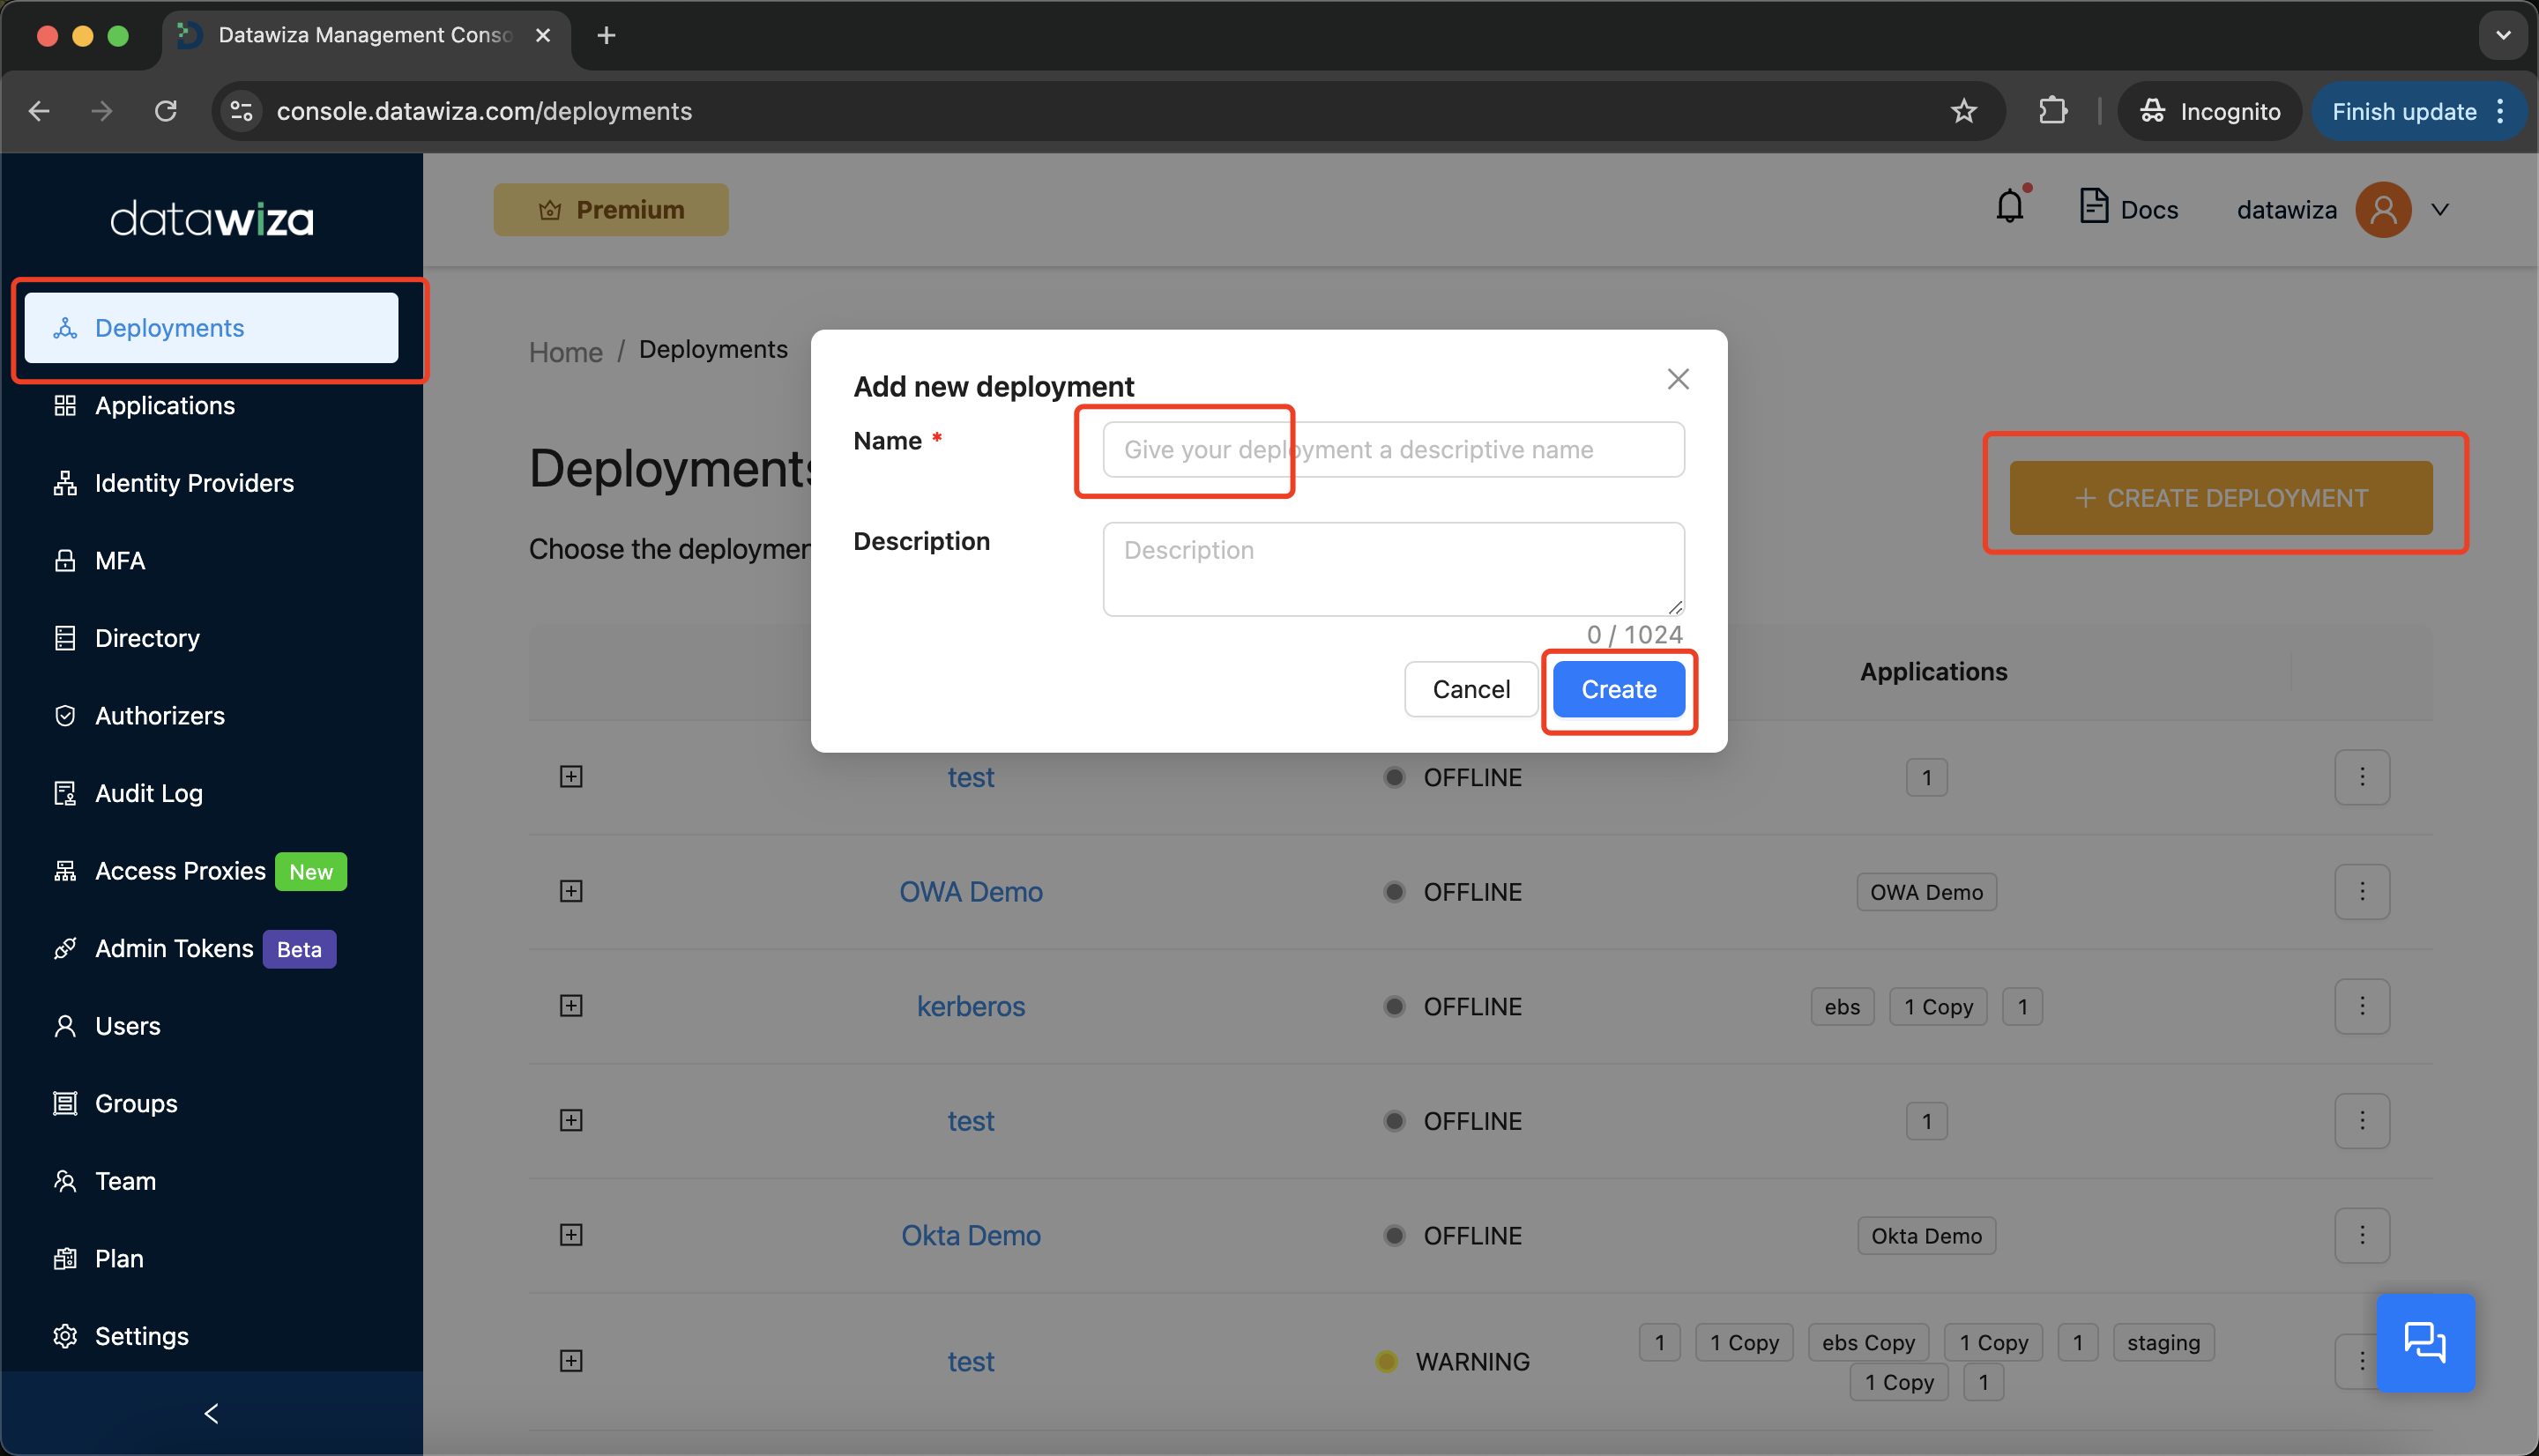
Task: Click the WARNING status text
Action: point(1472,1361)
